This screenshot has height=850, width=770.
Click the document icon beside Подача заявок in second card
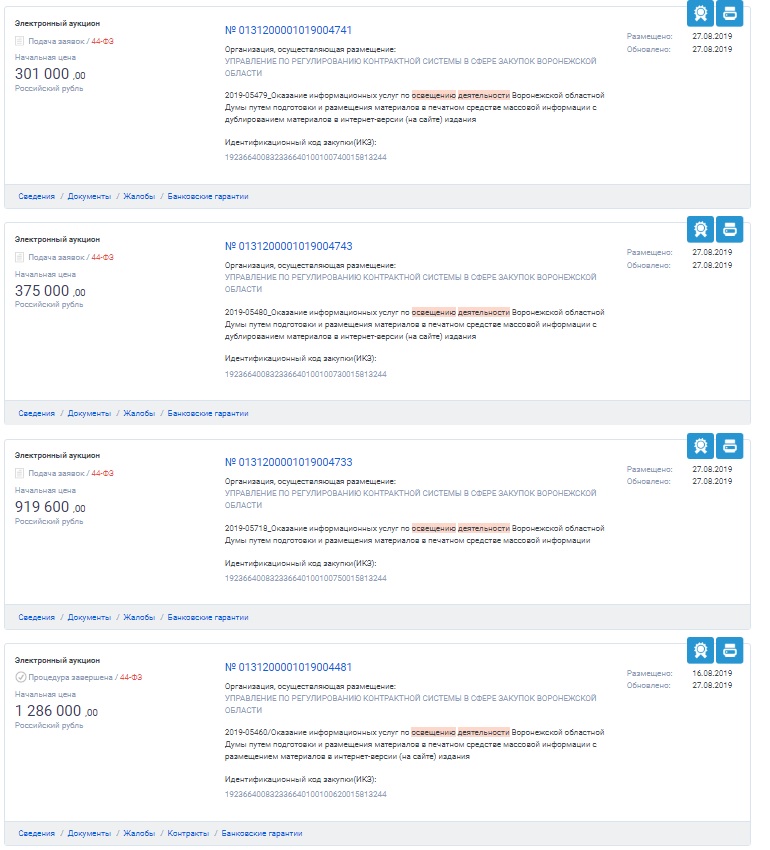click(20, 257)
